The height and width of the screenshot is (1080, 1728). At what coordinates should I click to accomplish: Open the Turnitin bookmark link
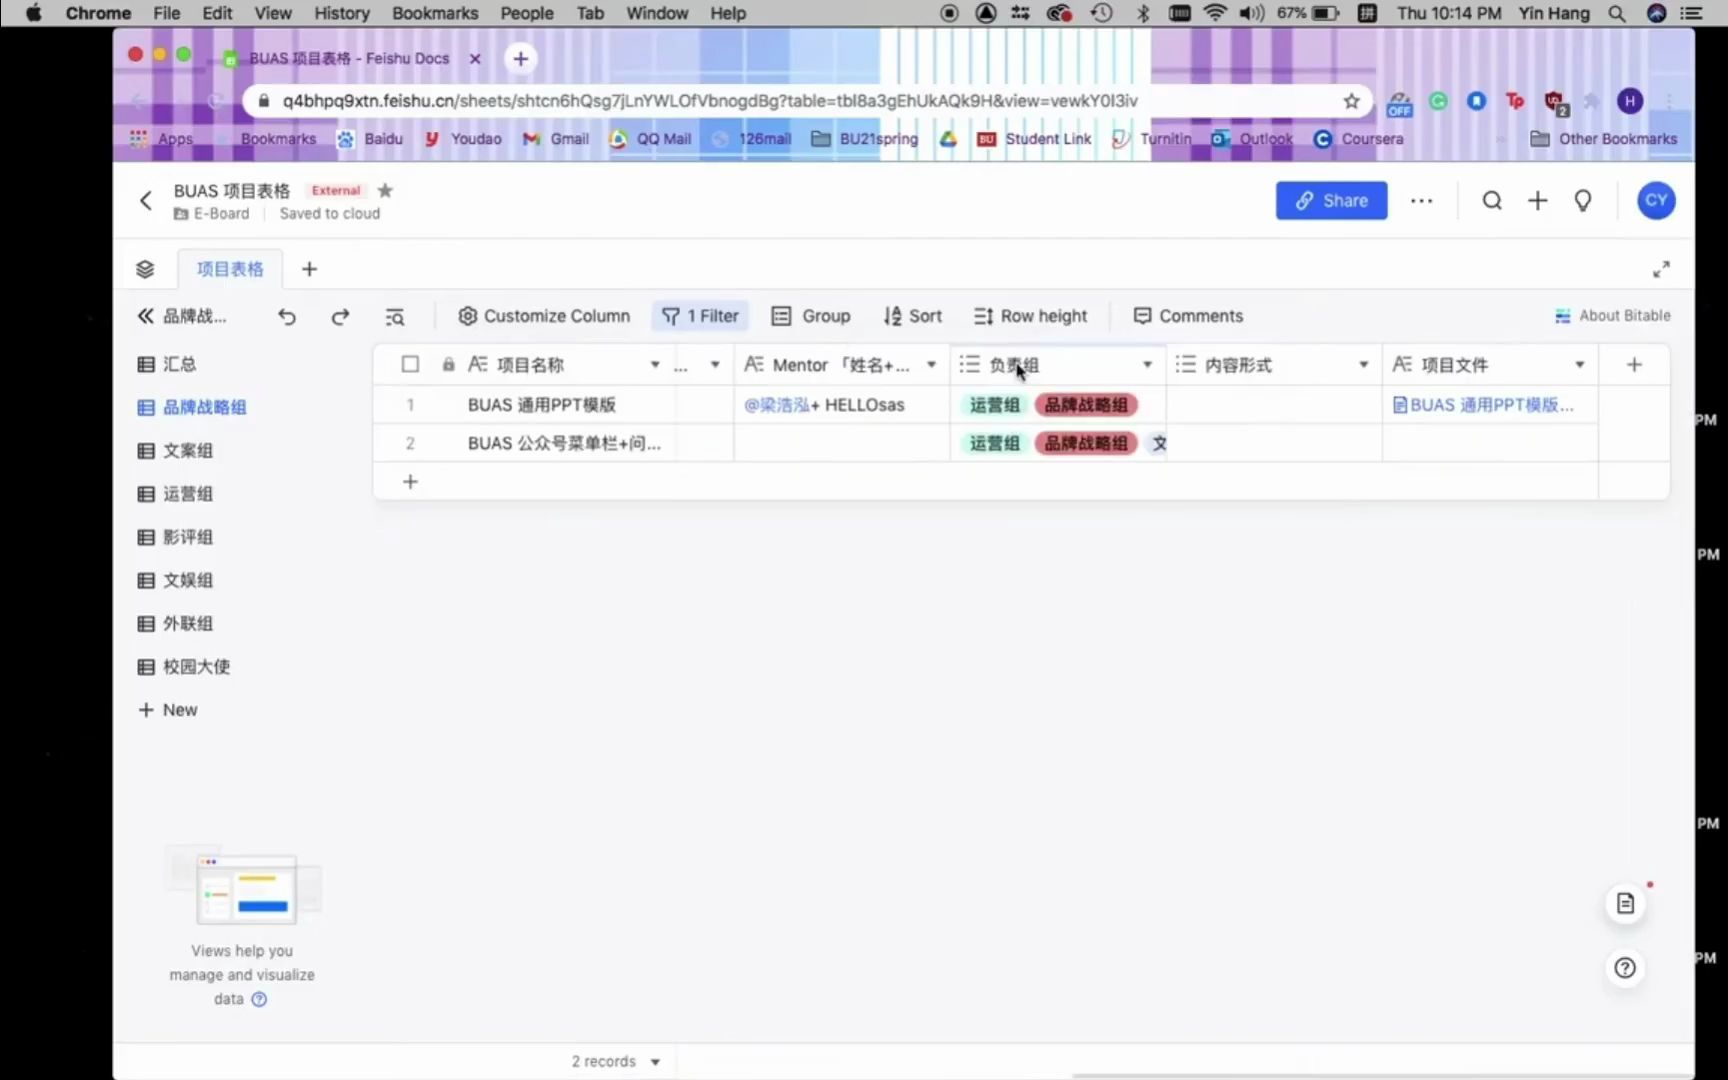click(1165, 139)
